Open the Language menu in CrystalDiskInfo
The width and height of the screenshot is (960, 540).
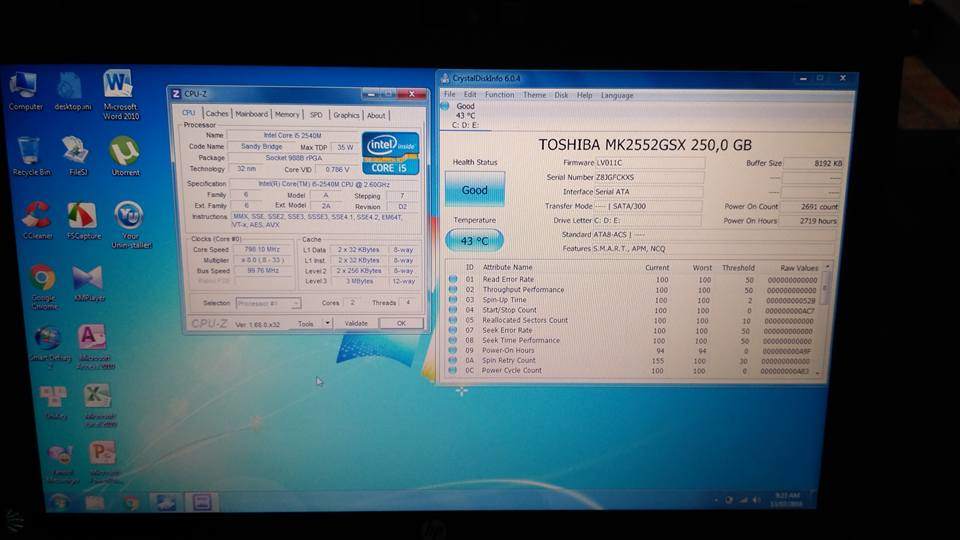617,96
